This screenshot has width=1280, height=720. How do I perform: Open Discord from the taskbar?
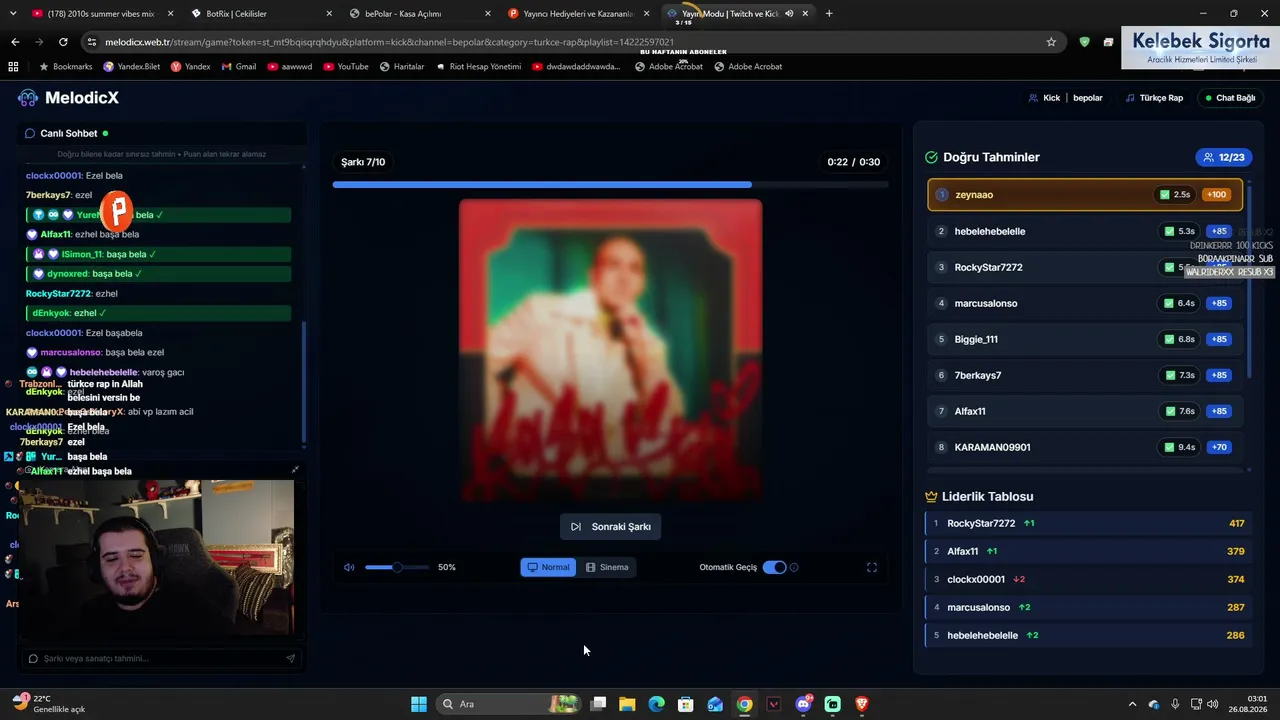(803, 704)
